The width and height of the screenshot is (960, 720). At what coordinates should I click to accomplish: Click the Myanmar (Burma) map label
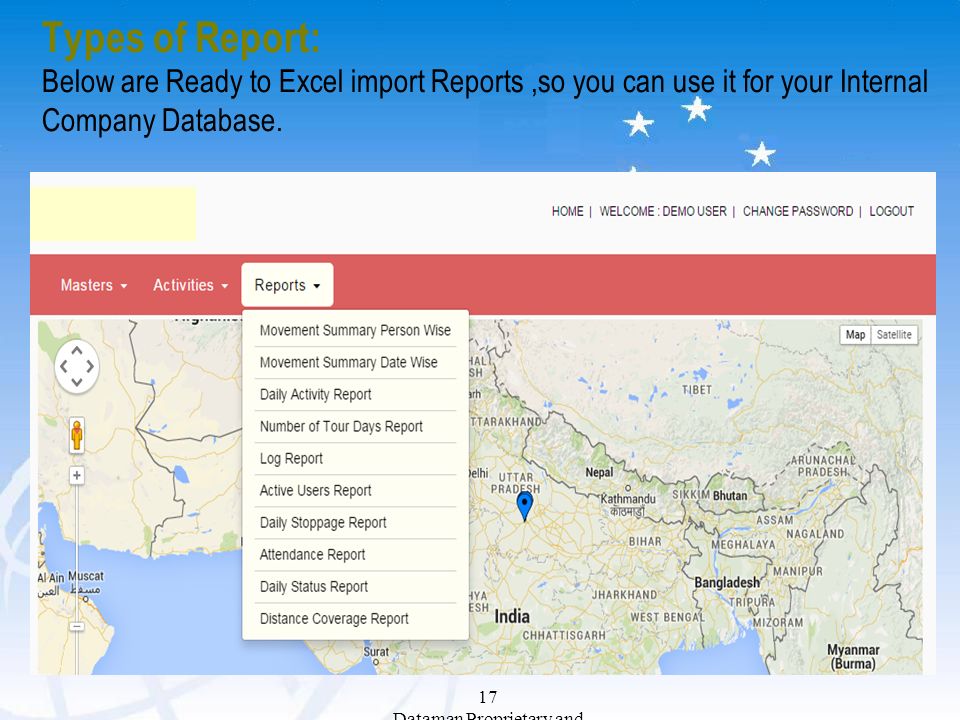pyautogui.click(x=853, y=657)
